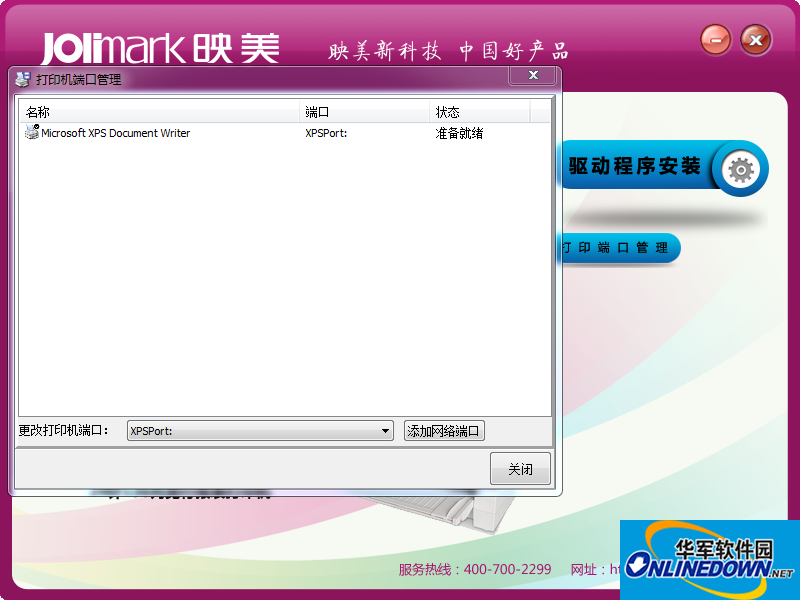
Task: Click the ONLINEDOWN watermark logo
Action: (710, 565)
